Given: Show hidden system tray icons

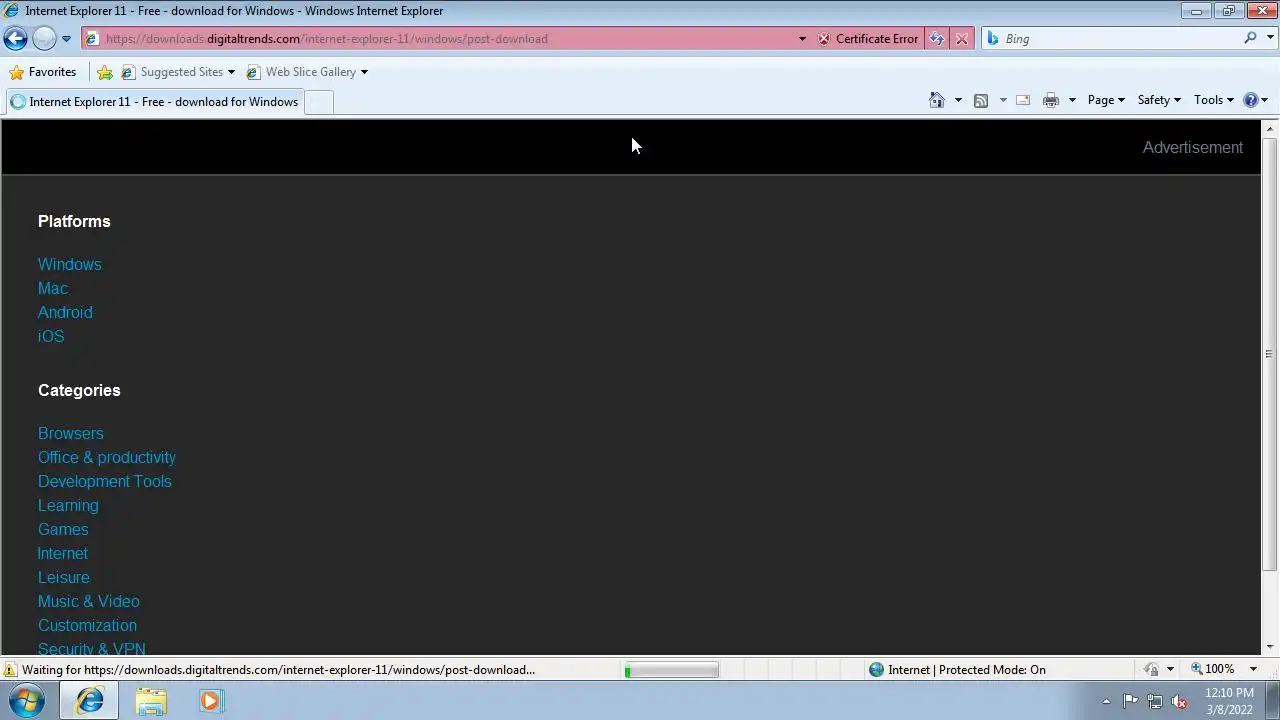Looking at the screenshot, I should point(1106,701).
